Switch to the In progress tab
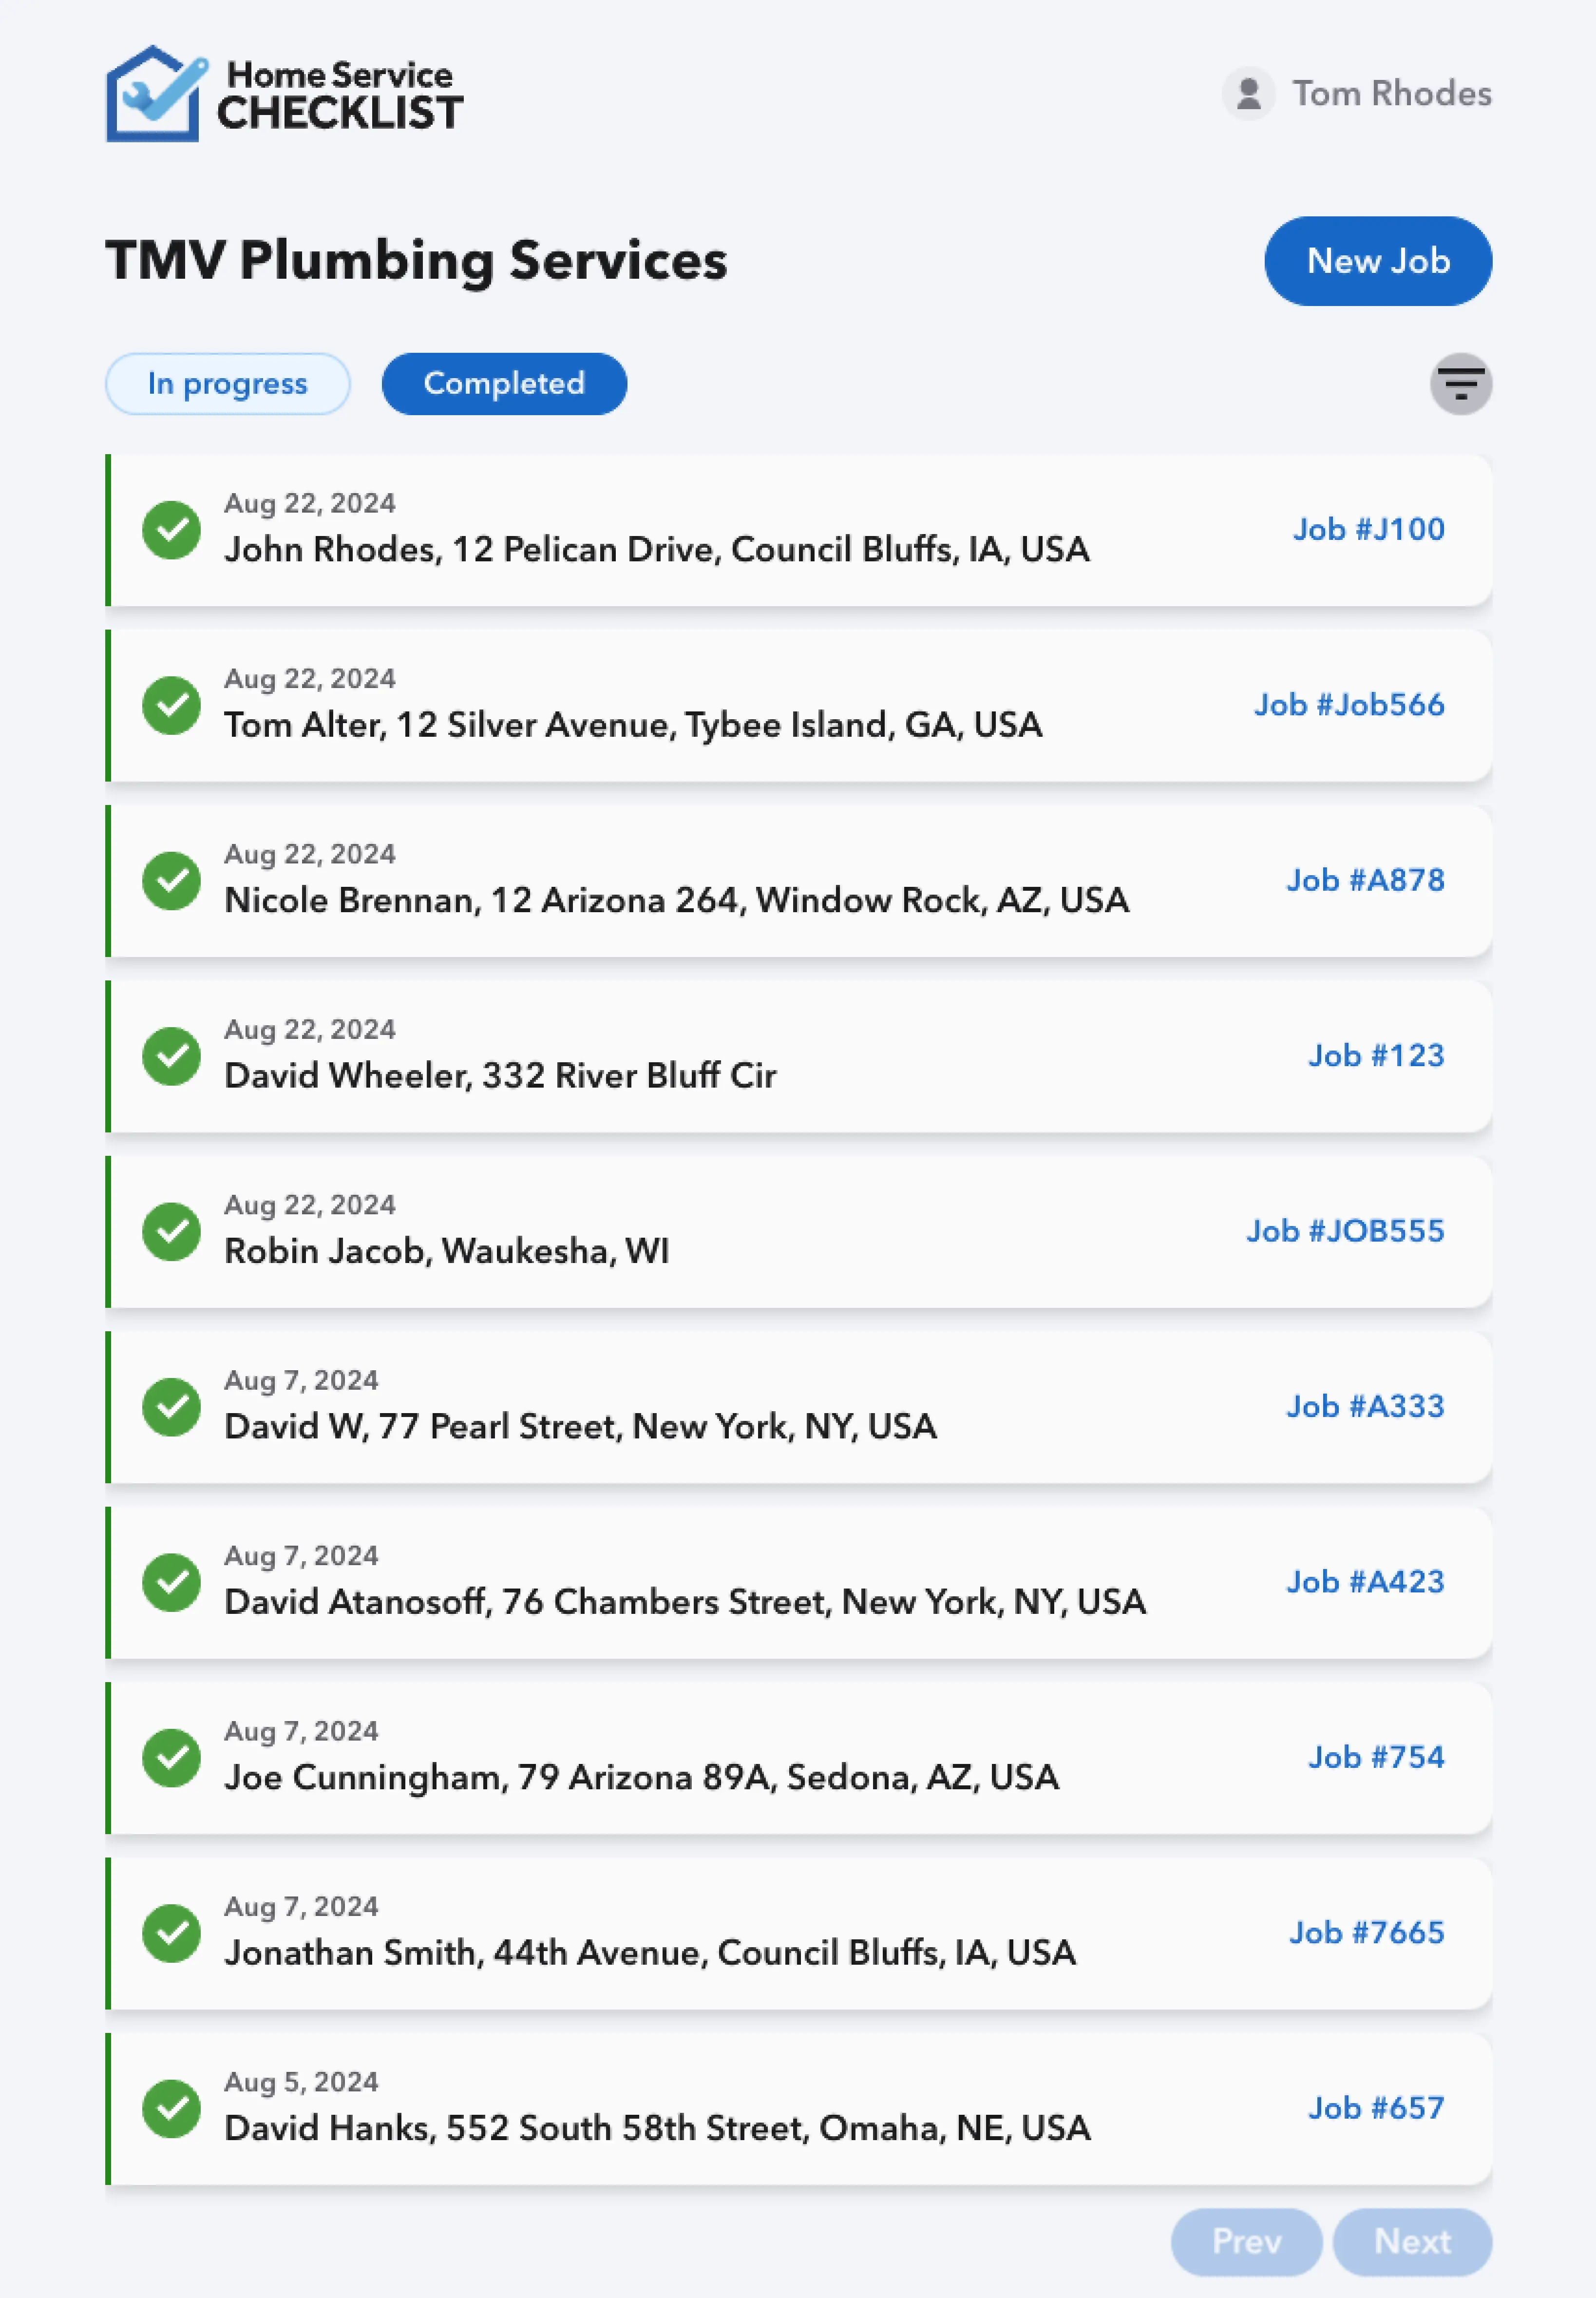Image resolution: width=1596 pixels, height=2298 pixels. point(228,384)
